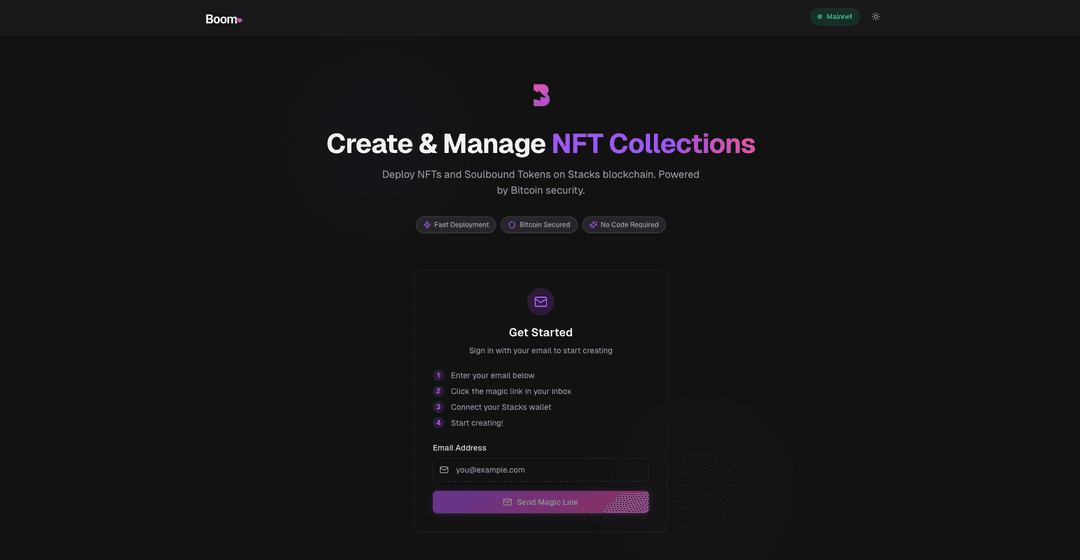Click 'Deploy NFTs and Soulbound Tokens' description

pos(541,182)
